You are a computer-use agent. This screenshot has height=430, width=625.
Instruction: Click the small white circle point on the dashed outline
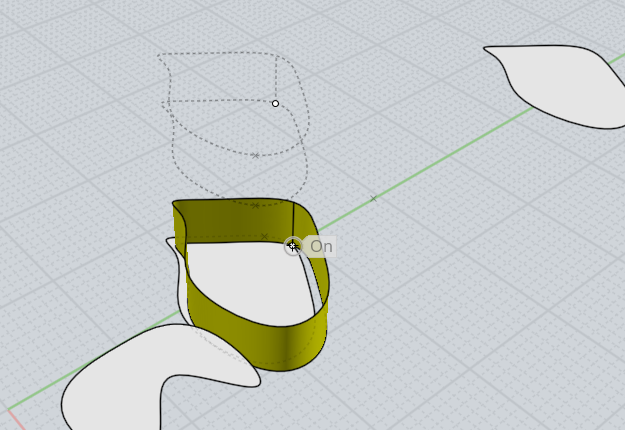(275, 104)
